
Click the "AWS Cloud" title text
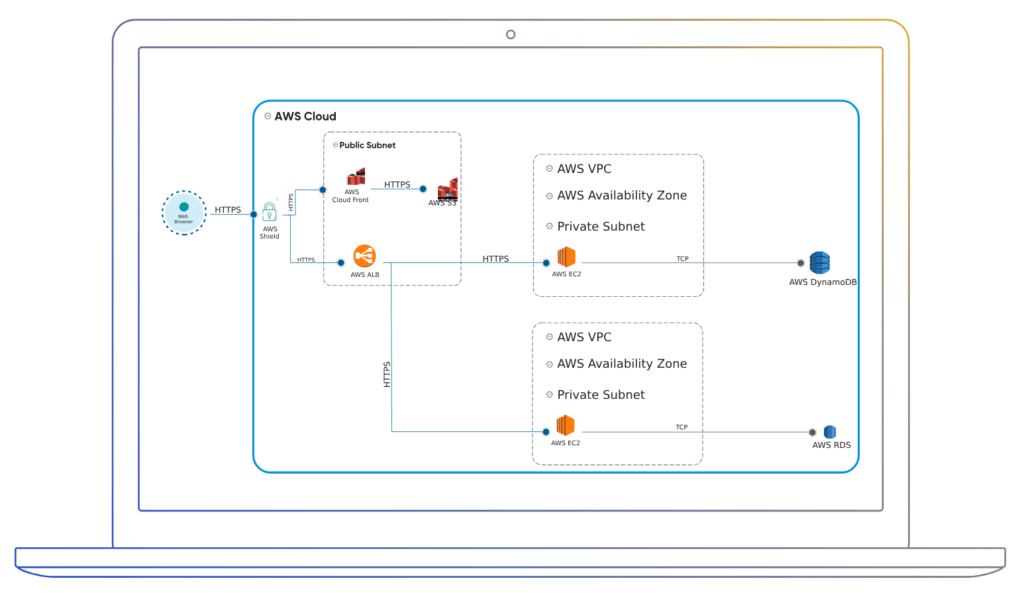coord(306,116)
